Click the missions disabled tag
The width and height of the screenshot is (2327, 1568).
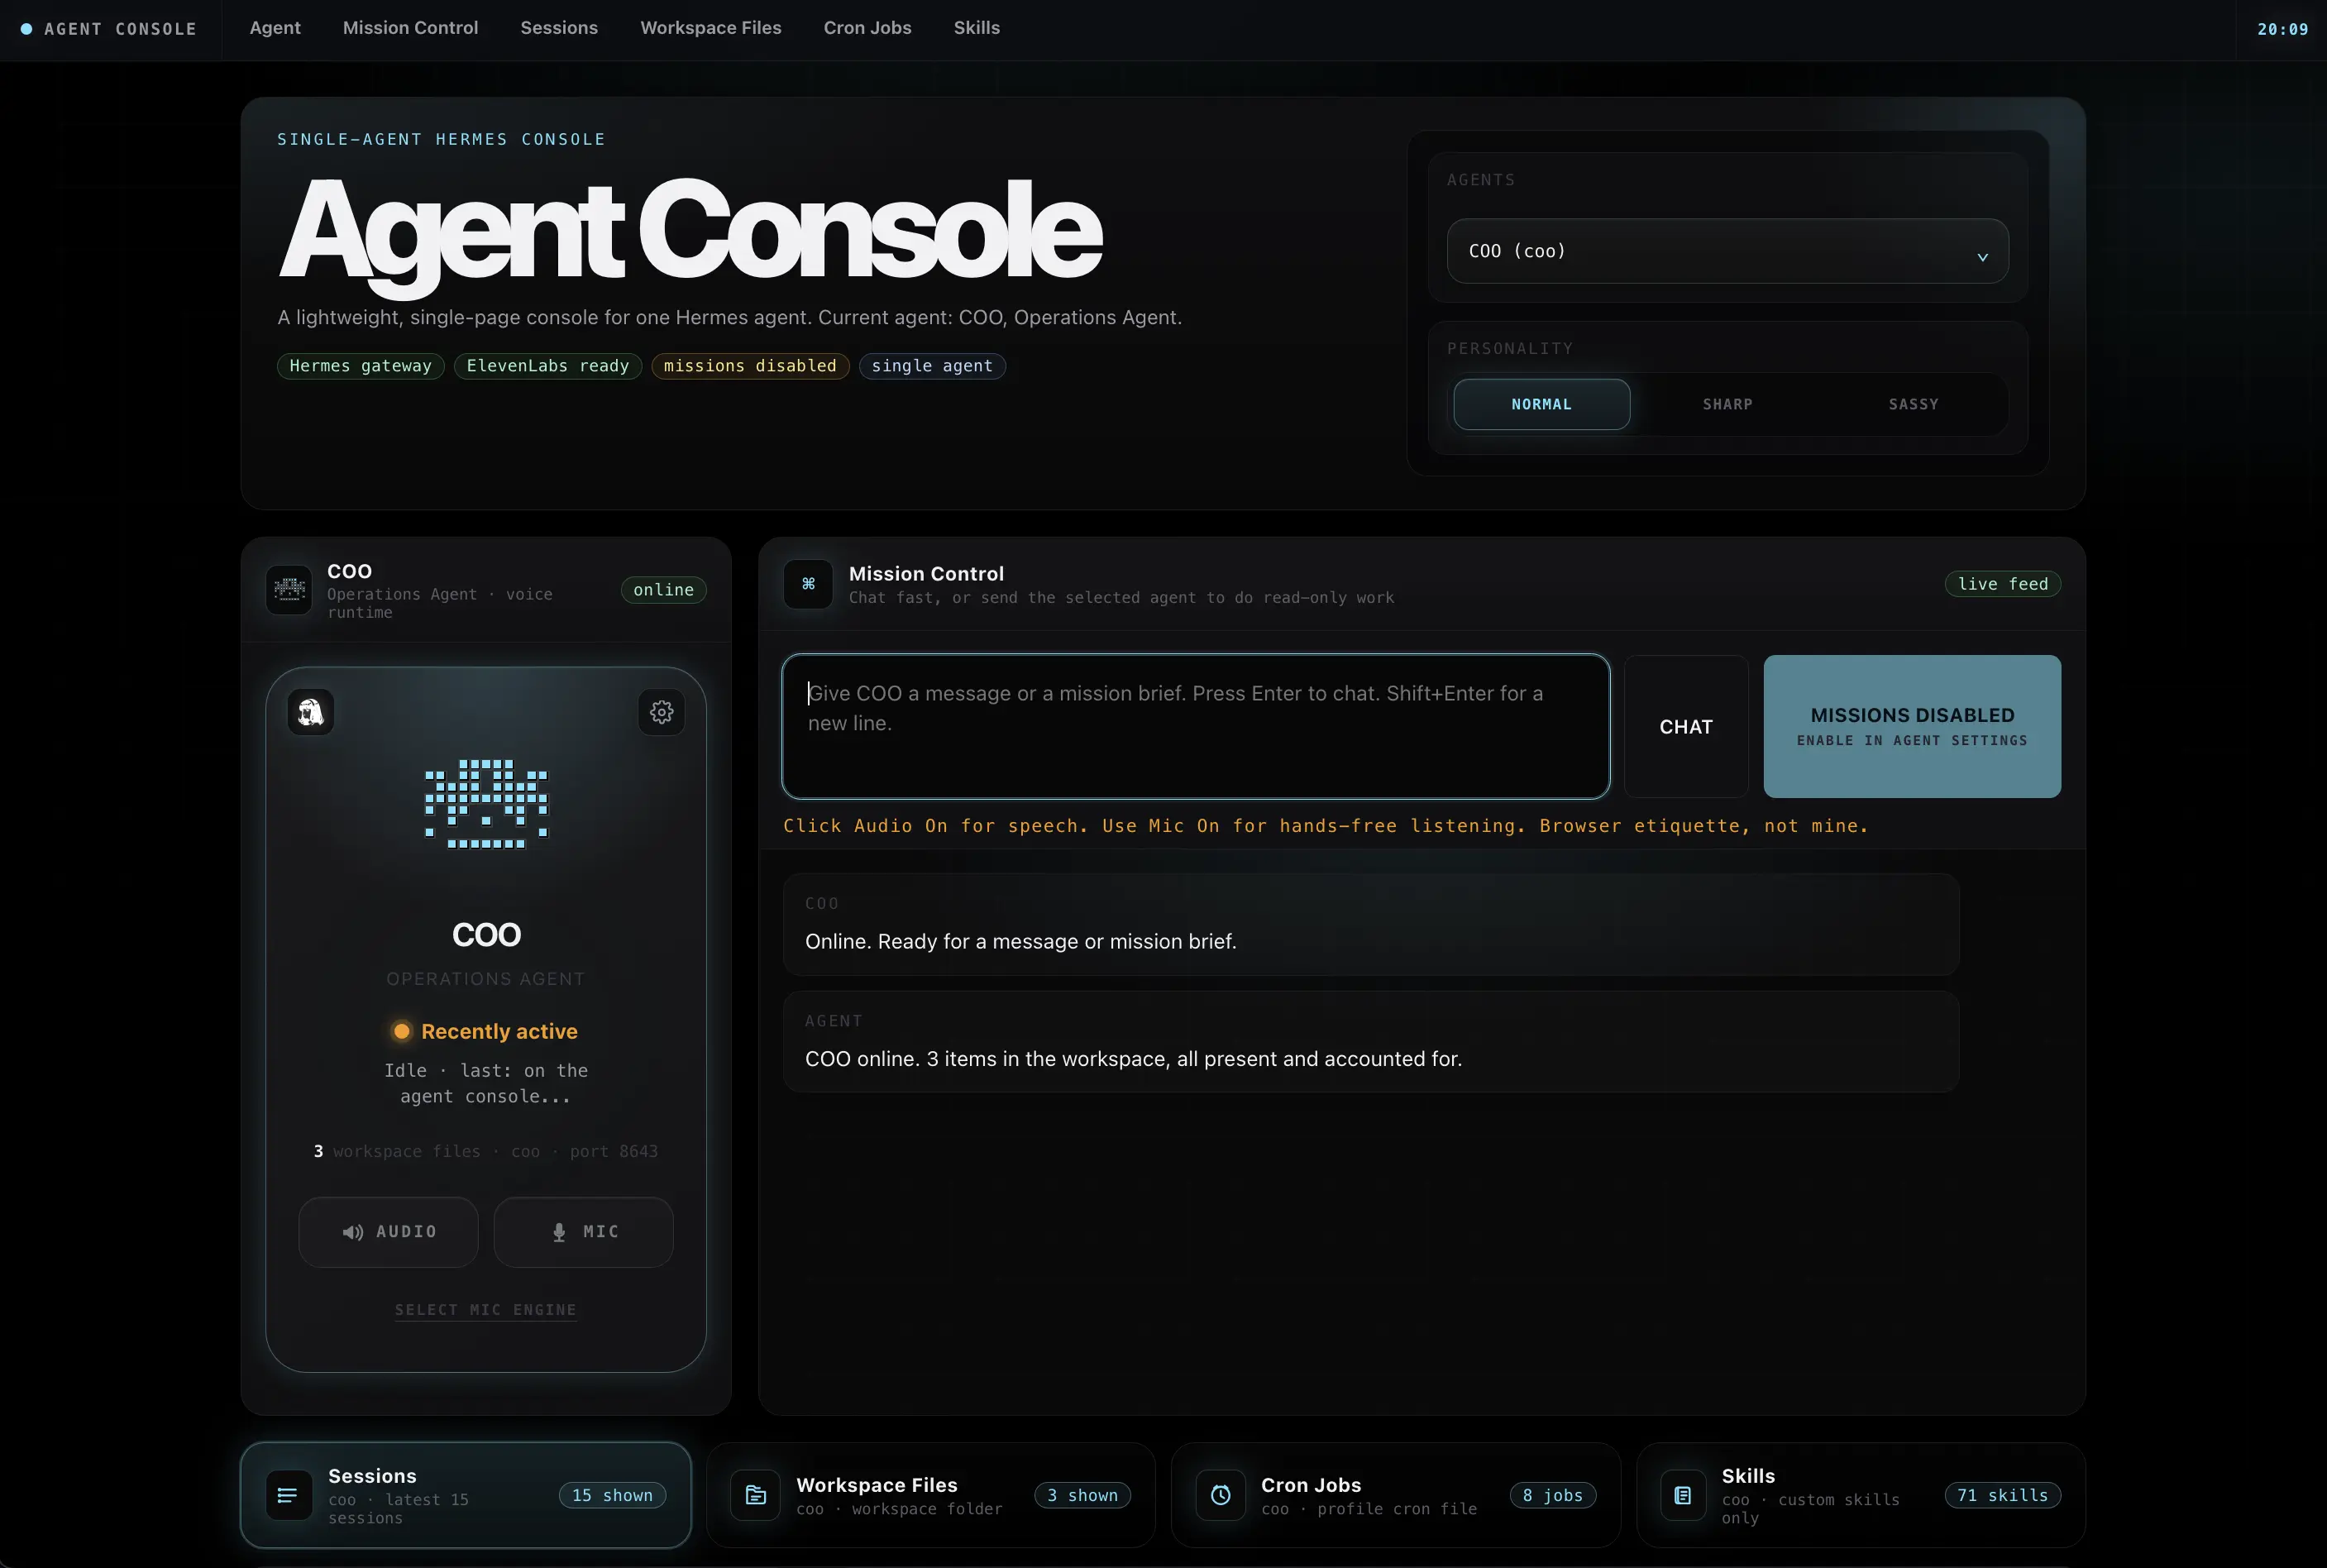(x=750, y=366)
